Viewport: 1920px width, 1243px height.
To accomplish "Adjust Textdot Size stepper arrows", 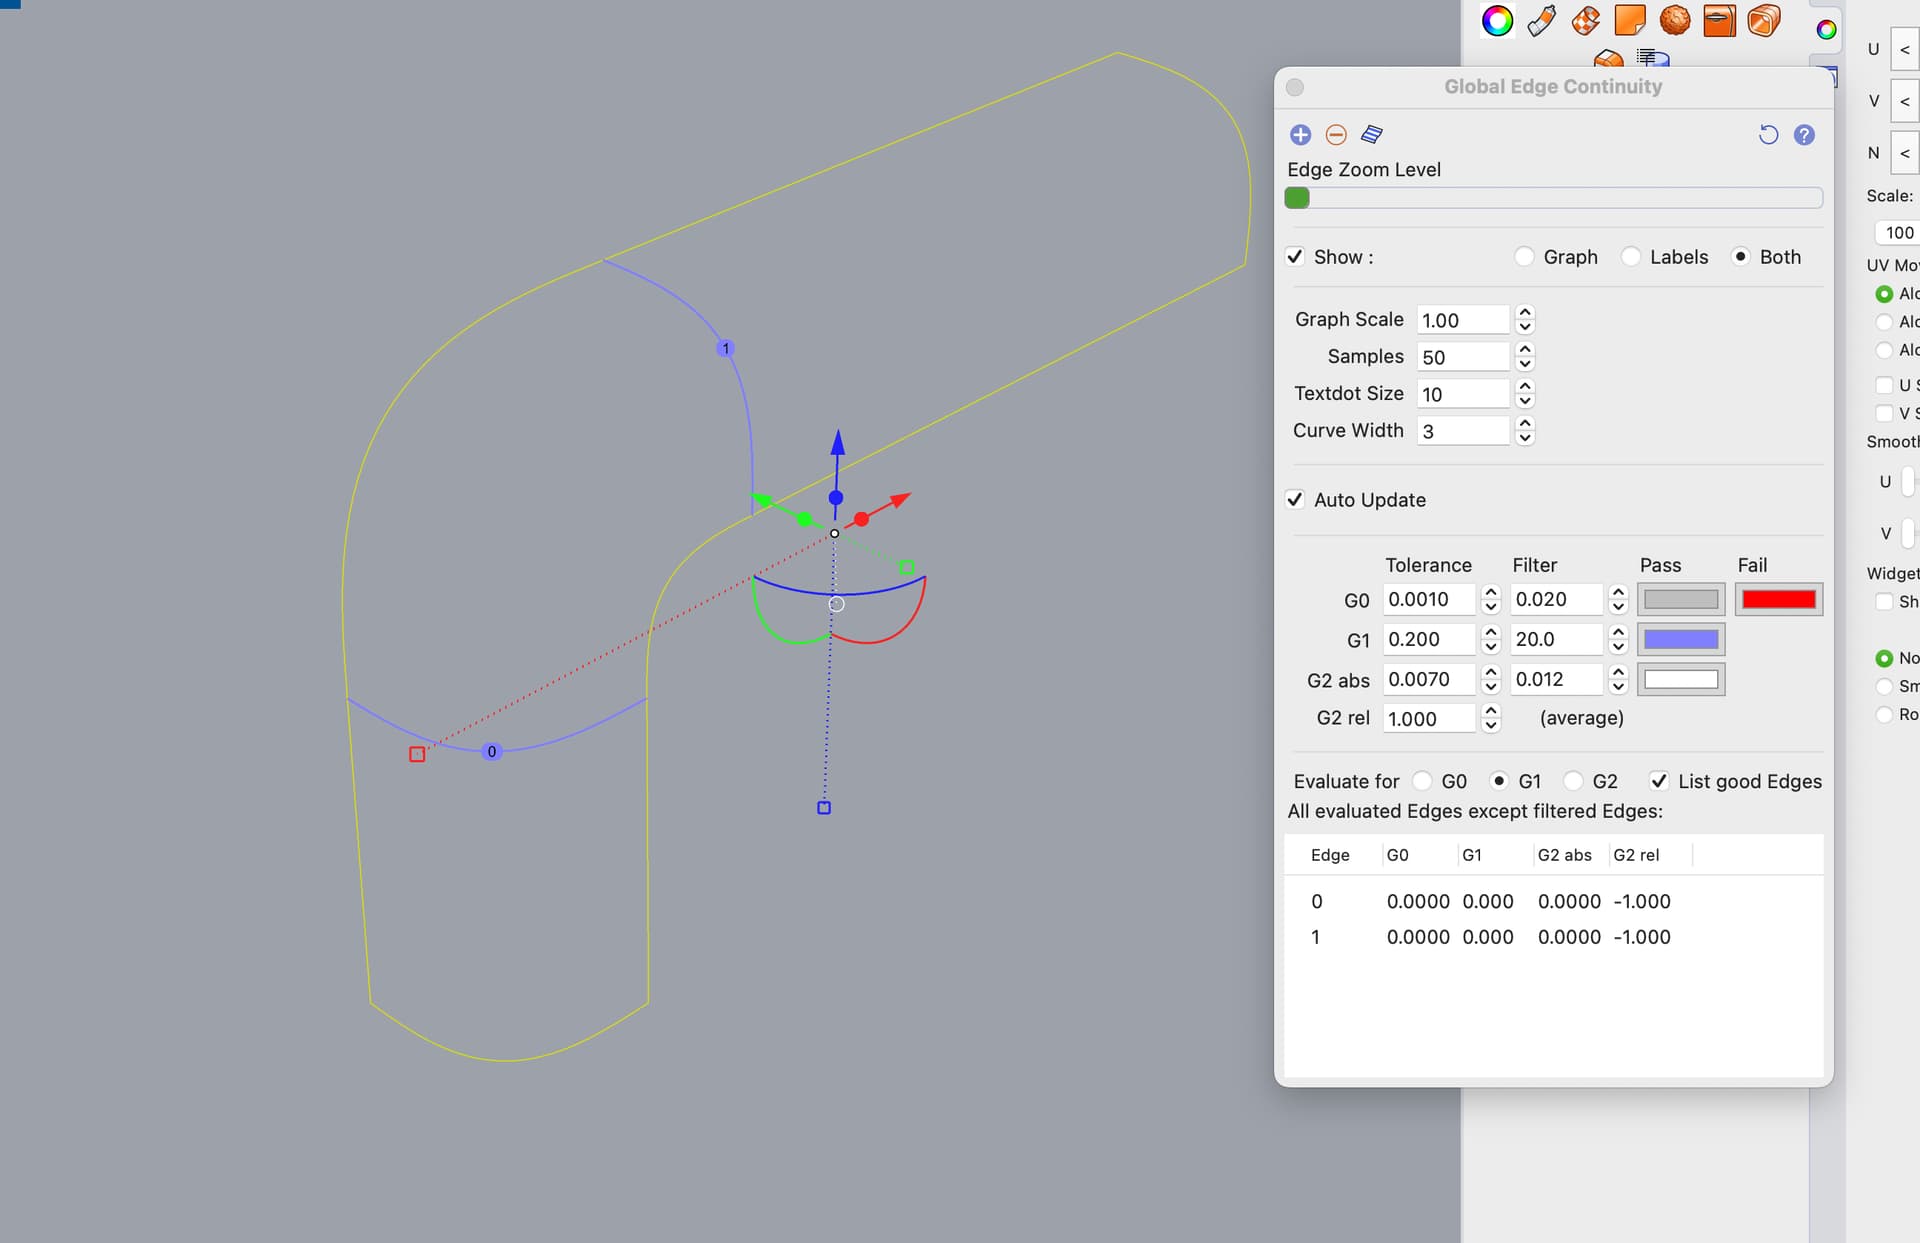I will [1525, 394].
